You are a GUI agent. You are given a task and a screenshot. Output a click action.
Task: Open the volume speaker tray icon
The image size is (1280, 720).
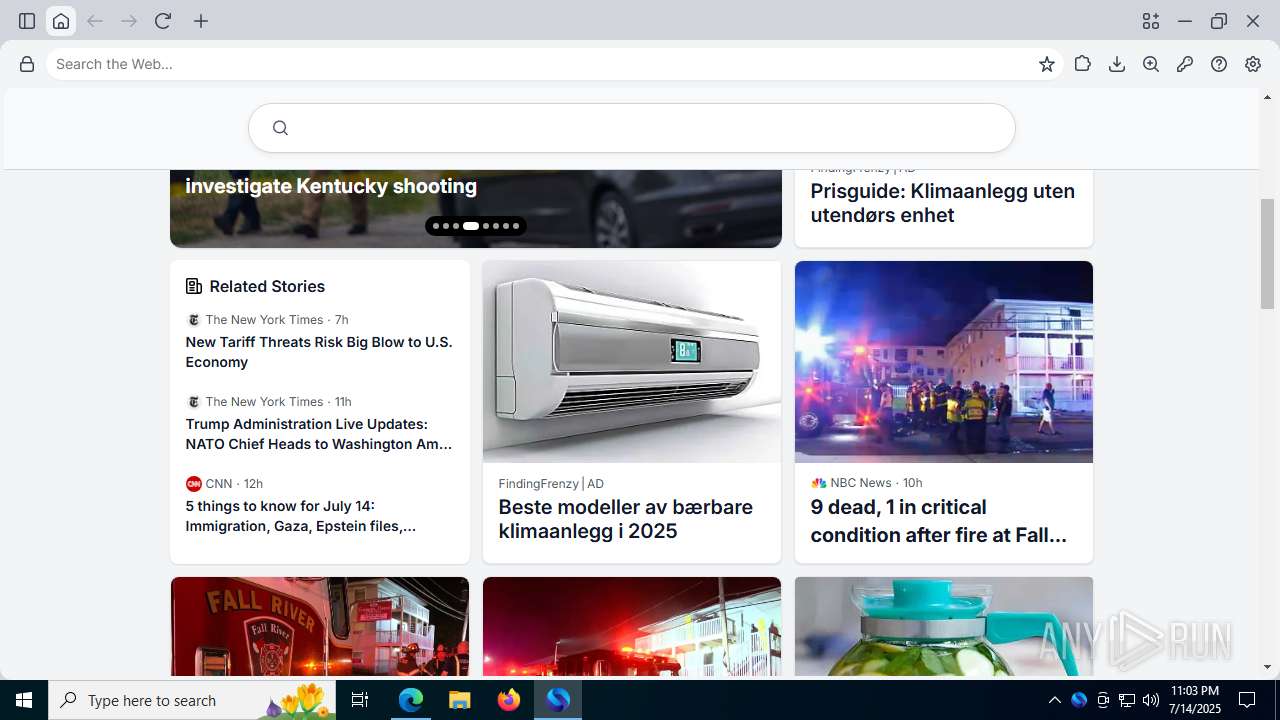[x=1151, y=700]
